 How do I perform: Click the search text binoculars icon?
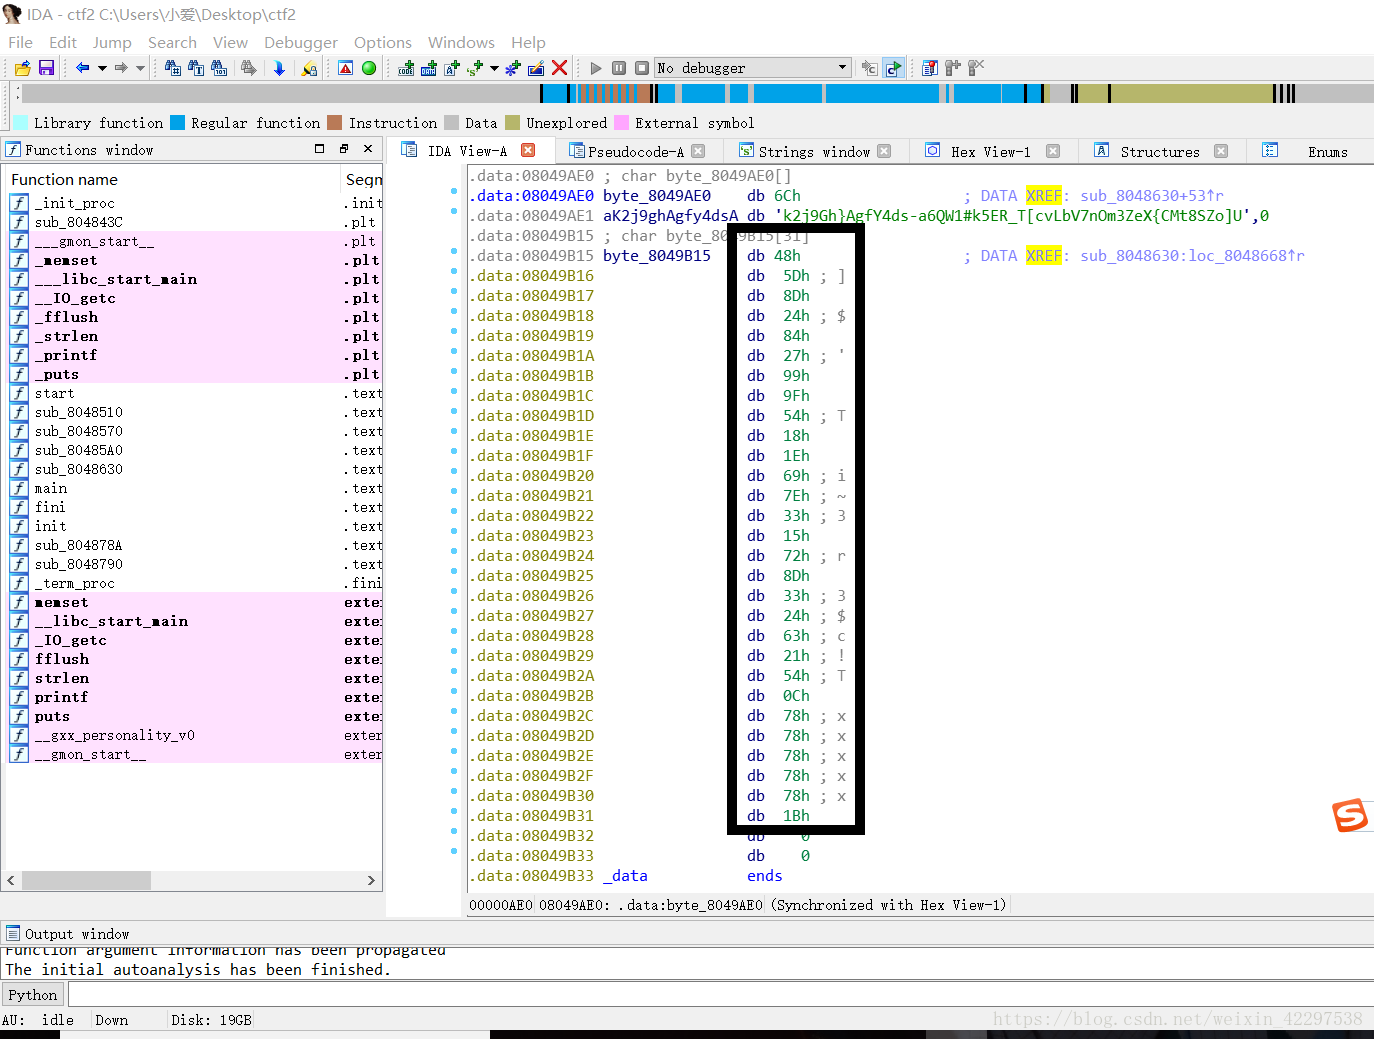click(195, 68)
